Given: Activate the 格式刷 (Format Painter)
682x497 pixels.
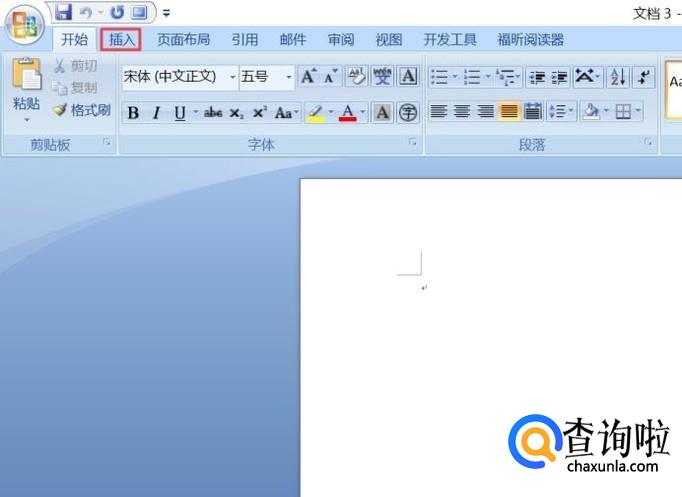Looking at the screenshot, I should (82, 110).
